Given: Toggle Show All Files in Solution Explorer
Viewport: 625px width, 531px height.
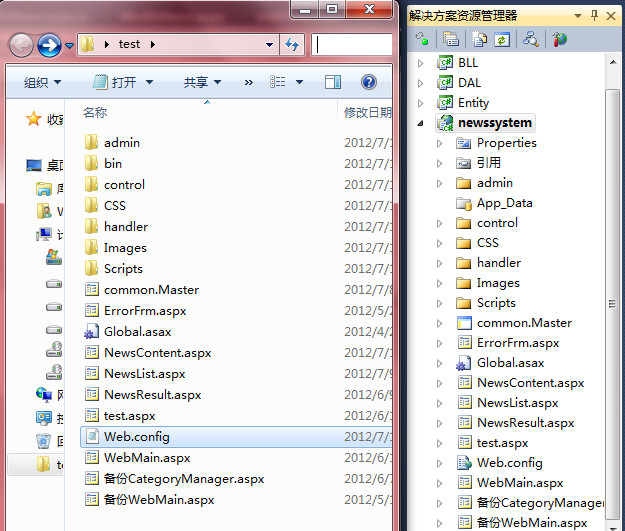Looking at the screenshot, I should 479,39.
